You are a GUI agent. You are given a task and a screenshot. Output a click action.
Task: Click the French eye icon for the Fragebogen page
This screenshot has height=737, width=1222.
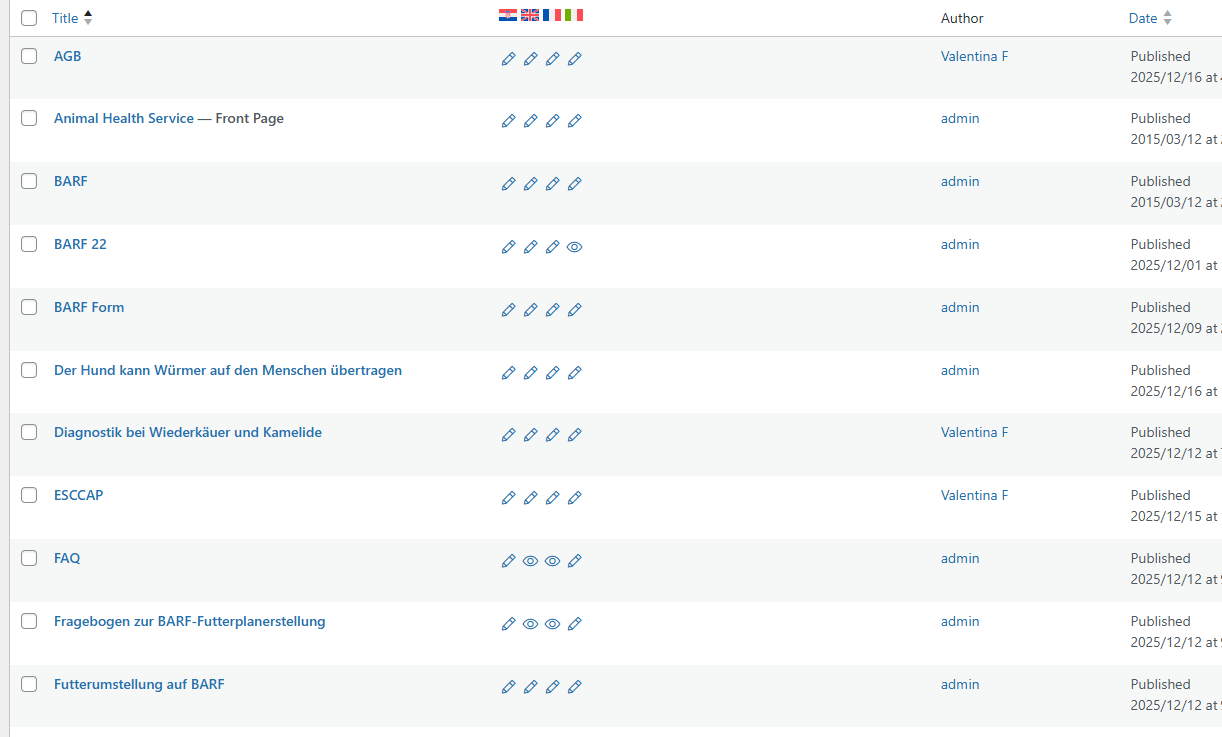click(552, 624)
